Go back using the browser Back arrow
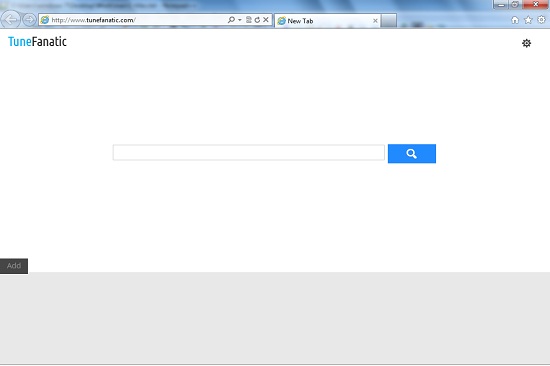Viewport: 550px width, 366px height. tap(11, 19)
